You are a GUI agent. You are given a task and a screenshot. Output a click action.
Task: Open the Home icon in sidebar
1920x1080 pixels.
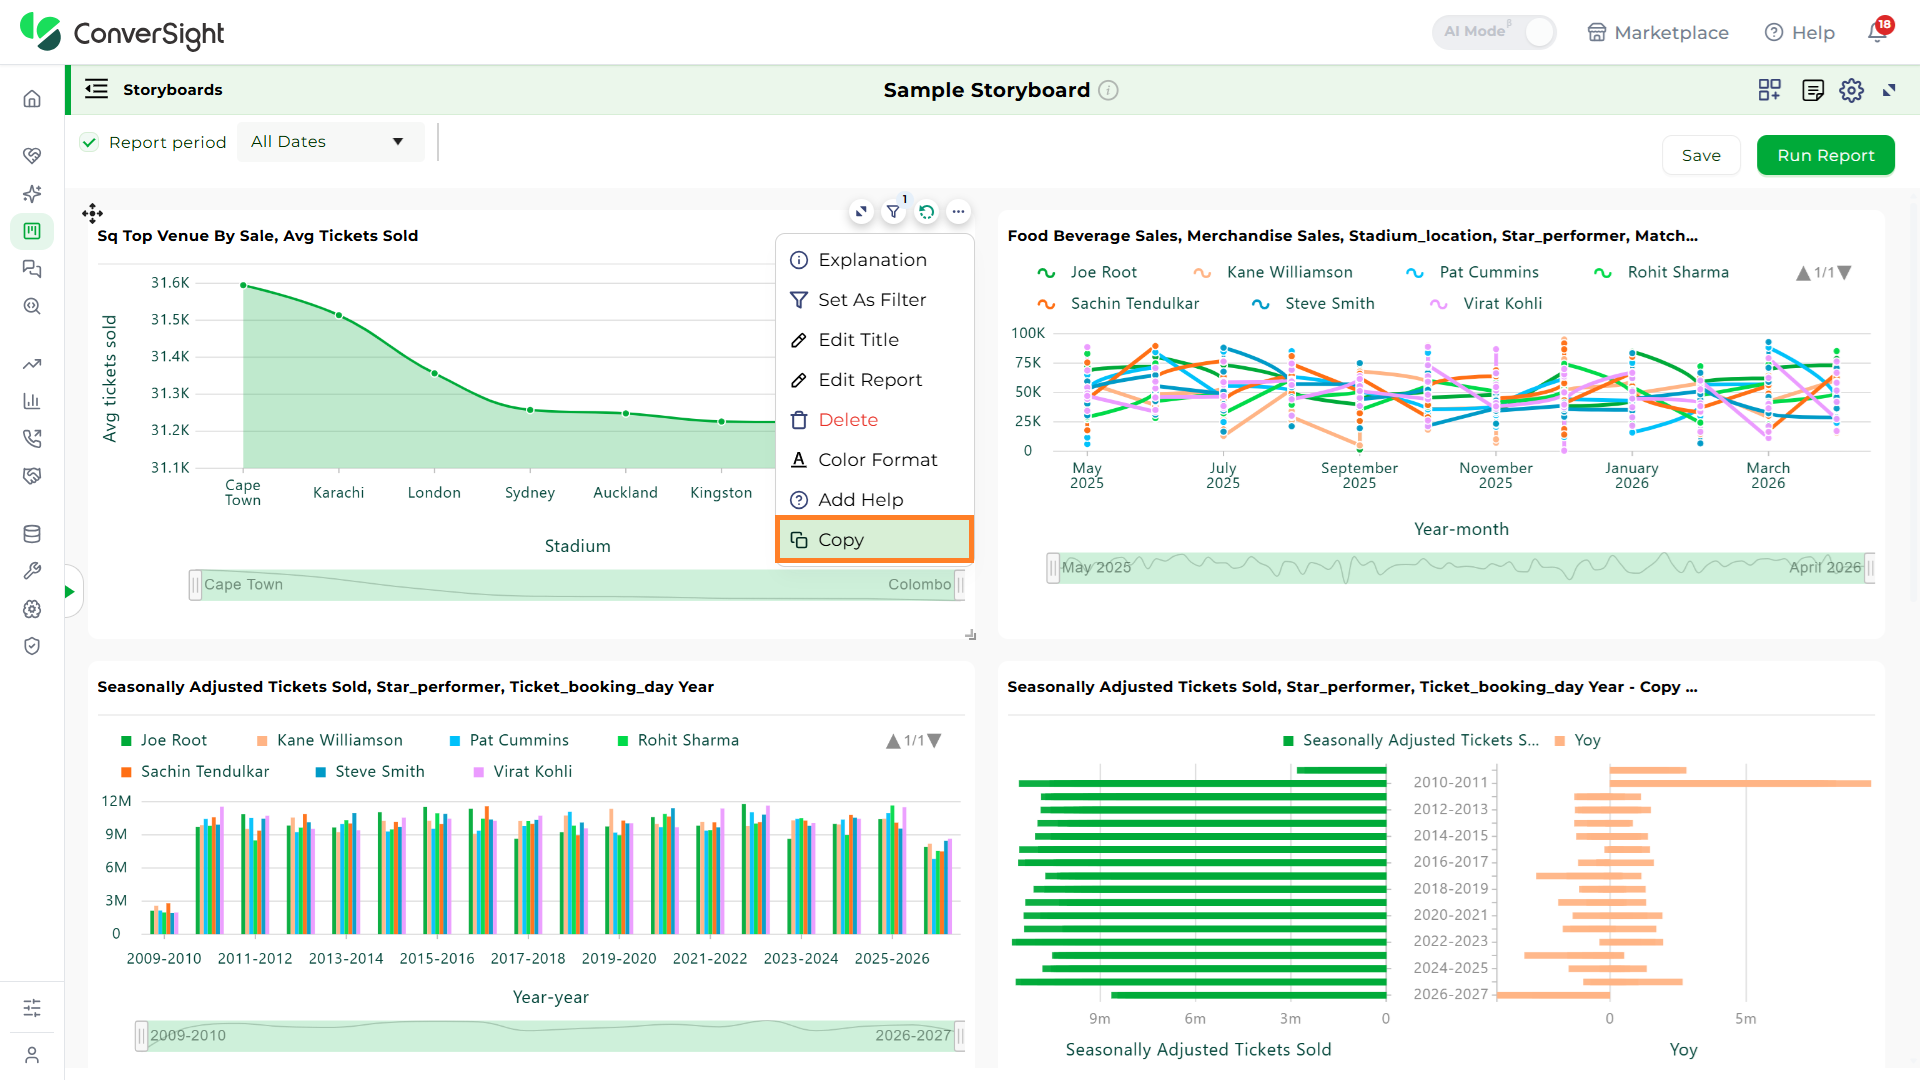pos(32,99)
